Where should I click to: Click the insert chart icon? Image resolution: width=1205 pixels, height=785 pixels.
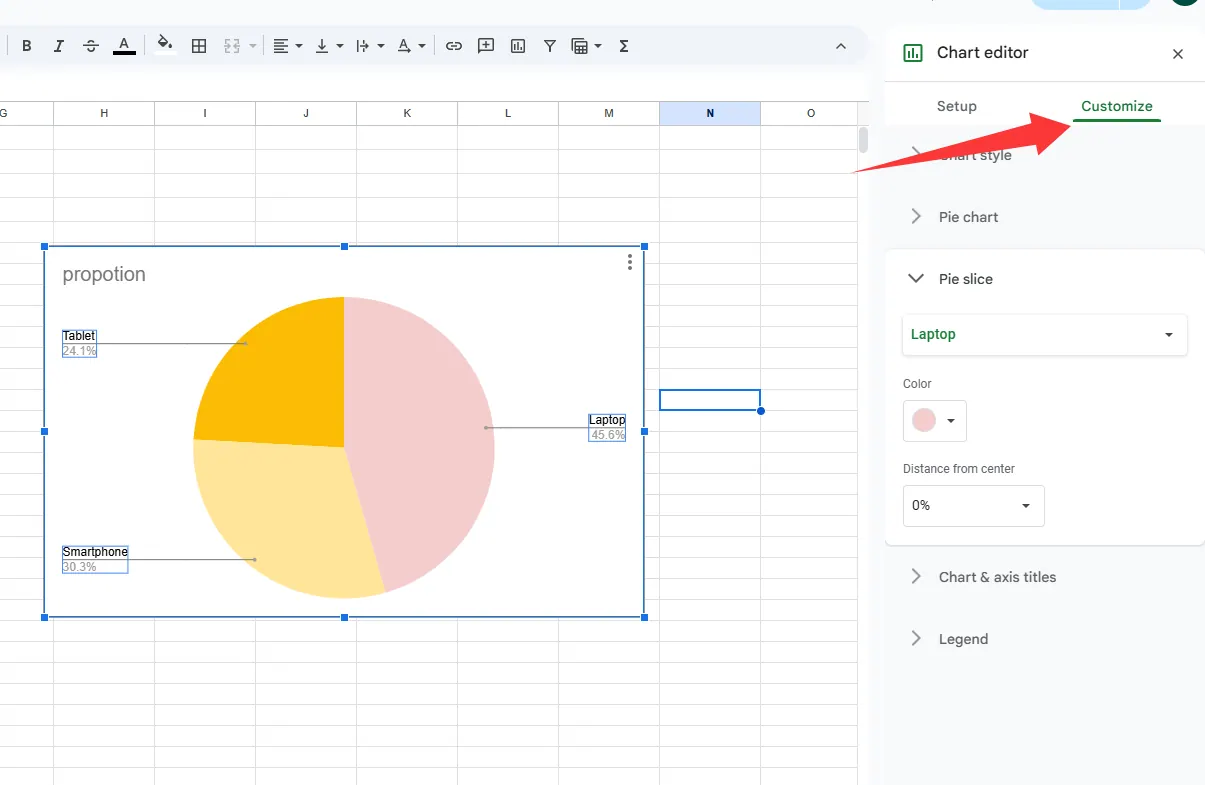(x=518, y=46)
